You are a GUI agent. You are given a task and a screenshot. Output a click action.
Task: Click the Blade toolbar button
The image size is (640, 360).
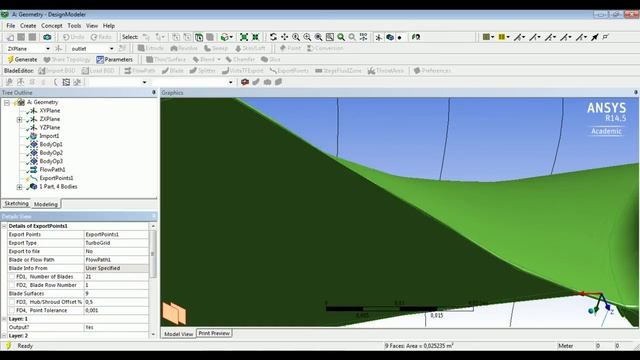pos(173,71)
